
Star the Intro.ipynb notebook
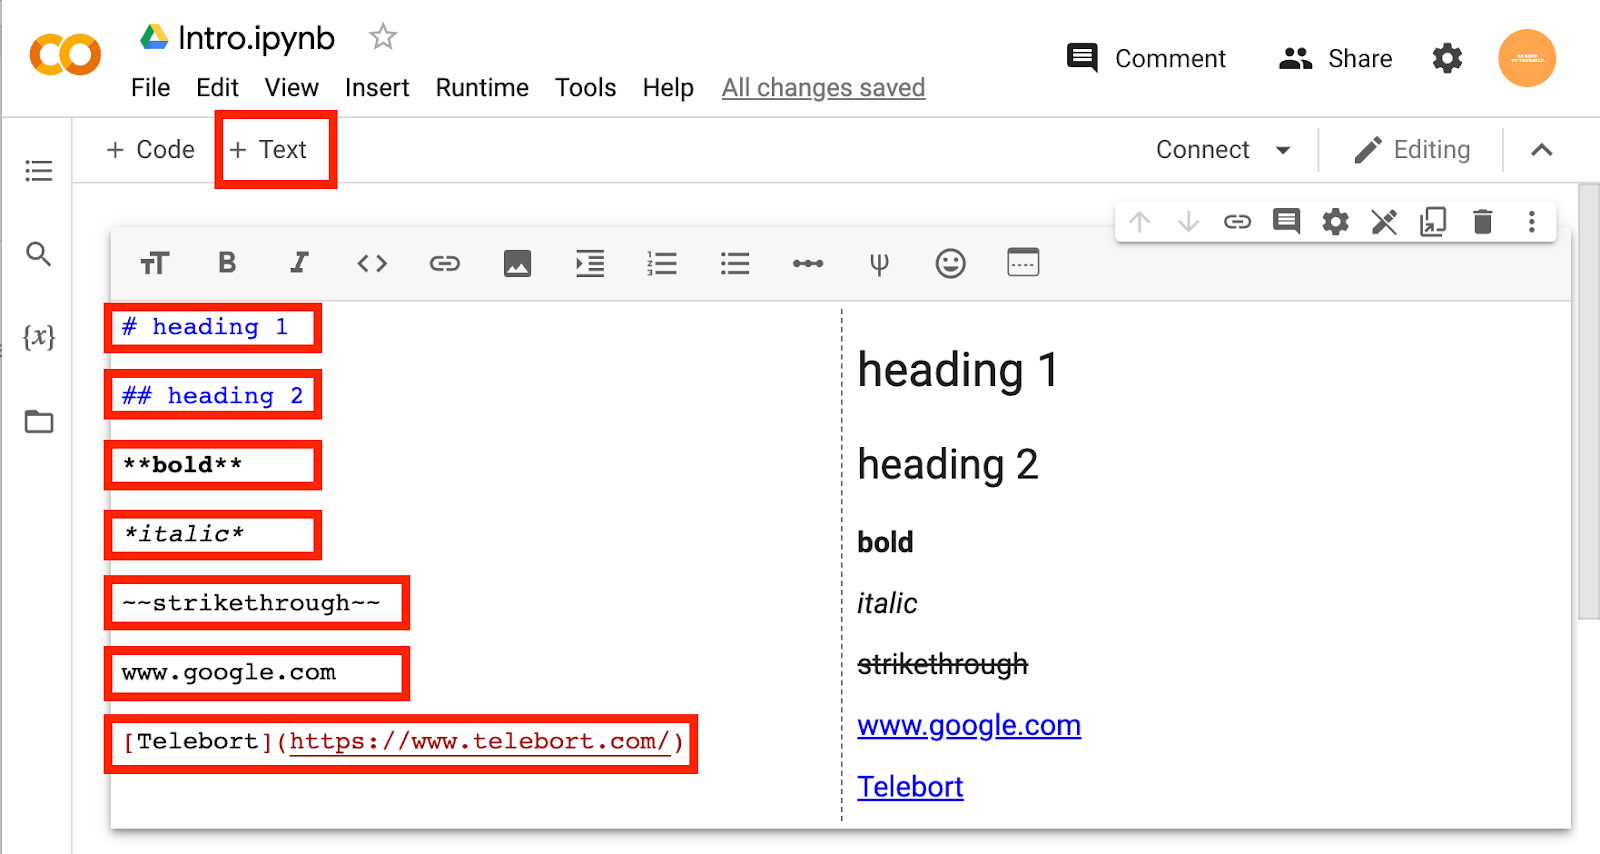383,38
